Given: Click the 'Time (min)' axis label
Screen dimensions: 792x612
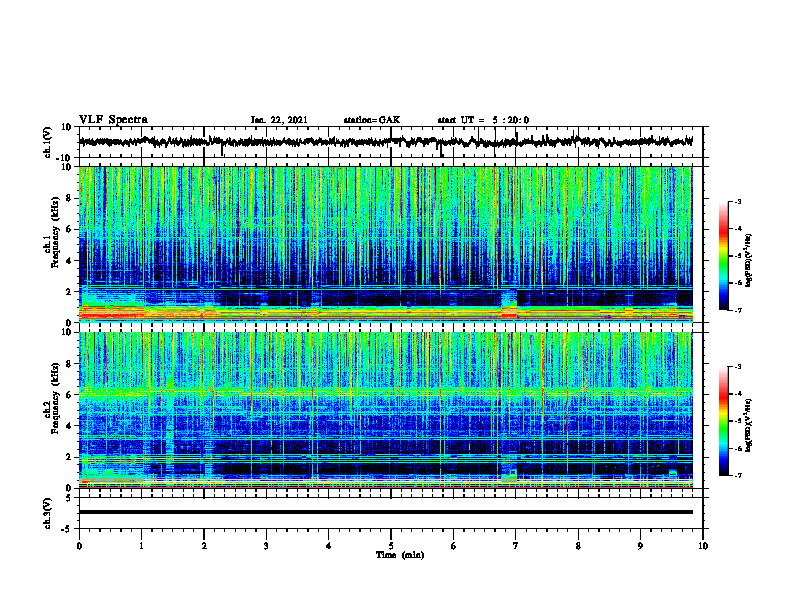Looking at the screenshot, I should (x=400, y=555).
